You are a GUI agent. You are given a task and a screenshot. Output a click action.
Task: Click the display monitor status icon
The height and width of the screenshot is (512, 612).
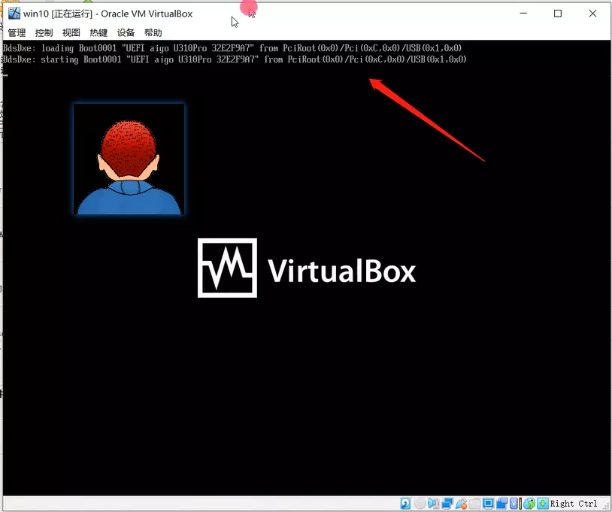click(x=488, y=503)
